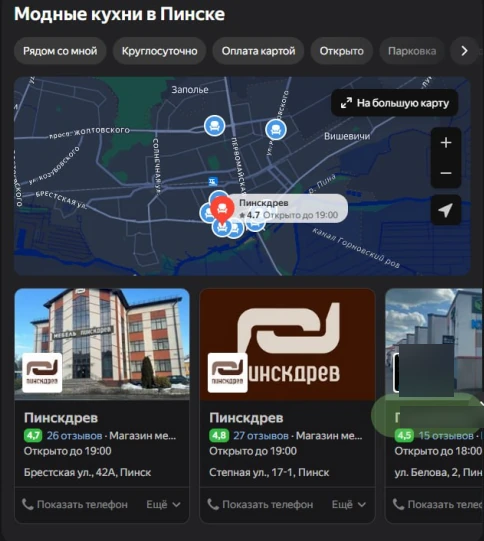Open building photo of the ул. Белова card
This screenshot has height=541, width=484.
[x=434, y=344]
